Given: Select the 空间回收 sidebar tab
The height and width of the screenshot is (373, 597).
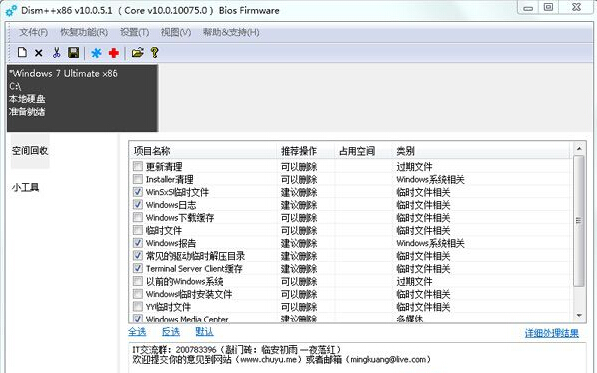Looking at the screenshot, I should pyautogui.click(x=30, y=151).
